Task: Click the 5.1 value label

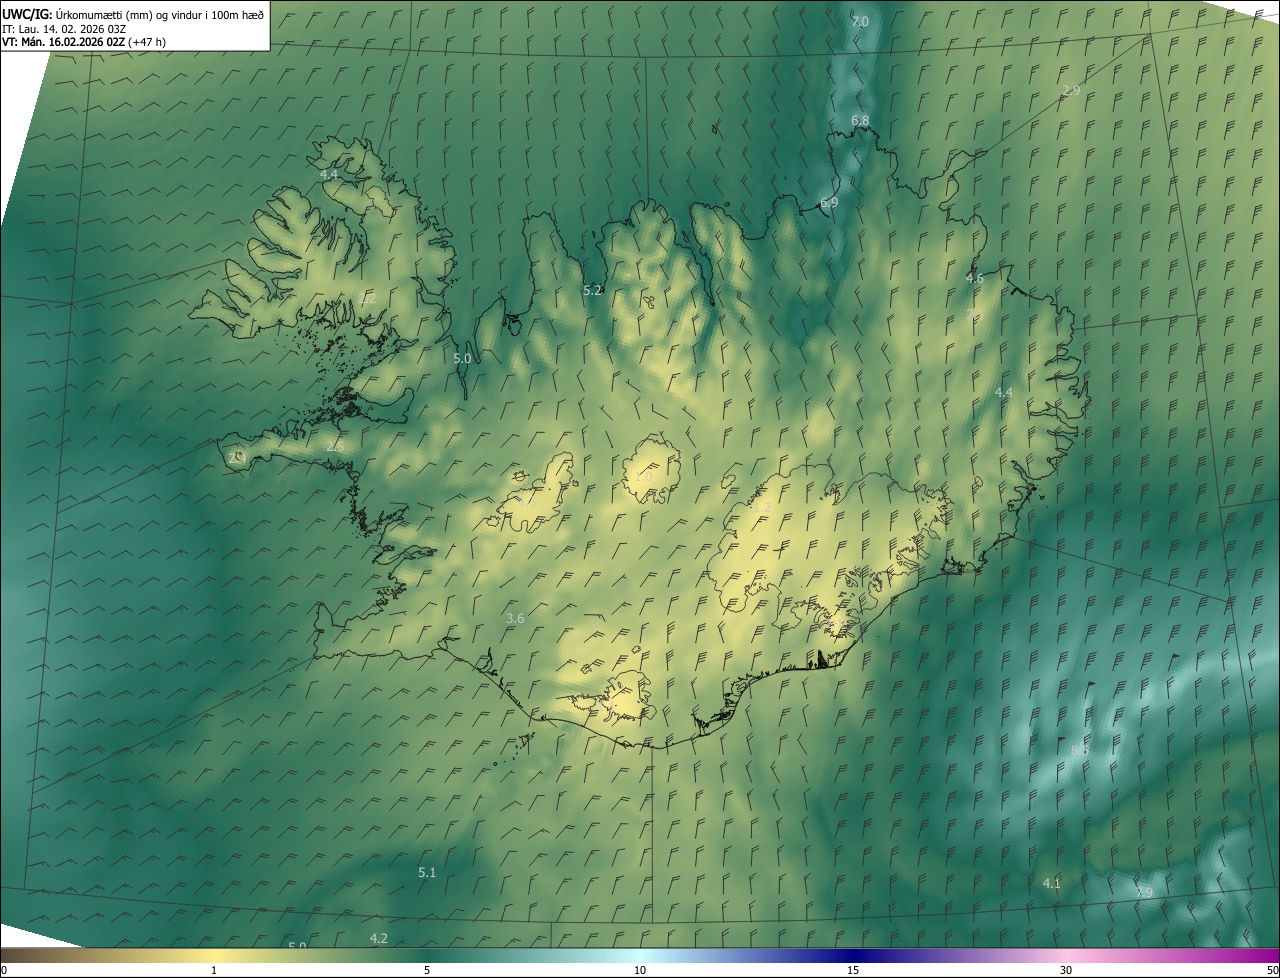Action: [427, 872]
